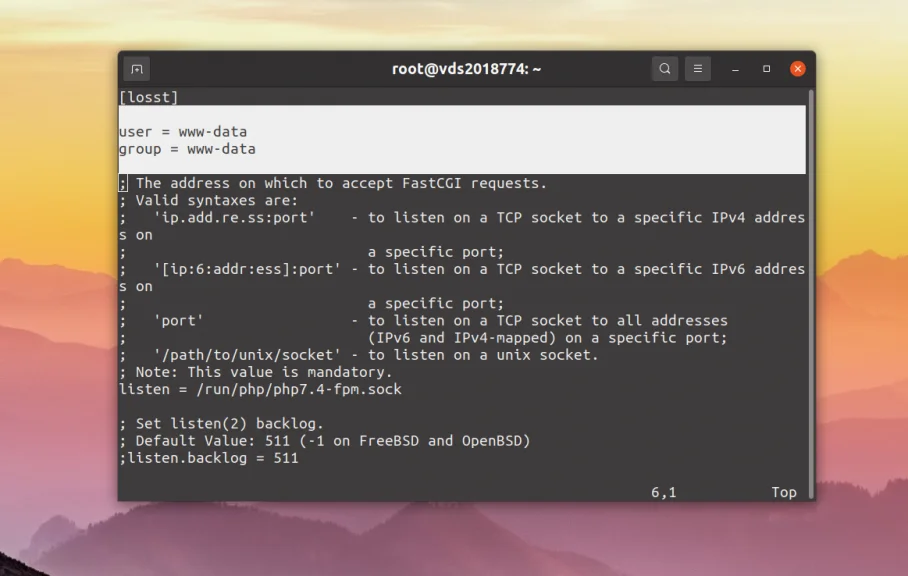
Task: Click the '[ip:6:addr:ess]:port' syntax text
Action: click(x=247, y=269)
